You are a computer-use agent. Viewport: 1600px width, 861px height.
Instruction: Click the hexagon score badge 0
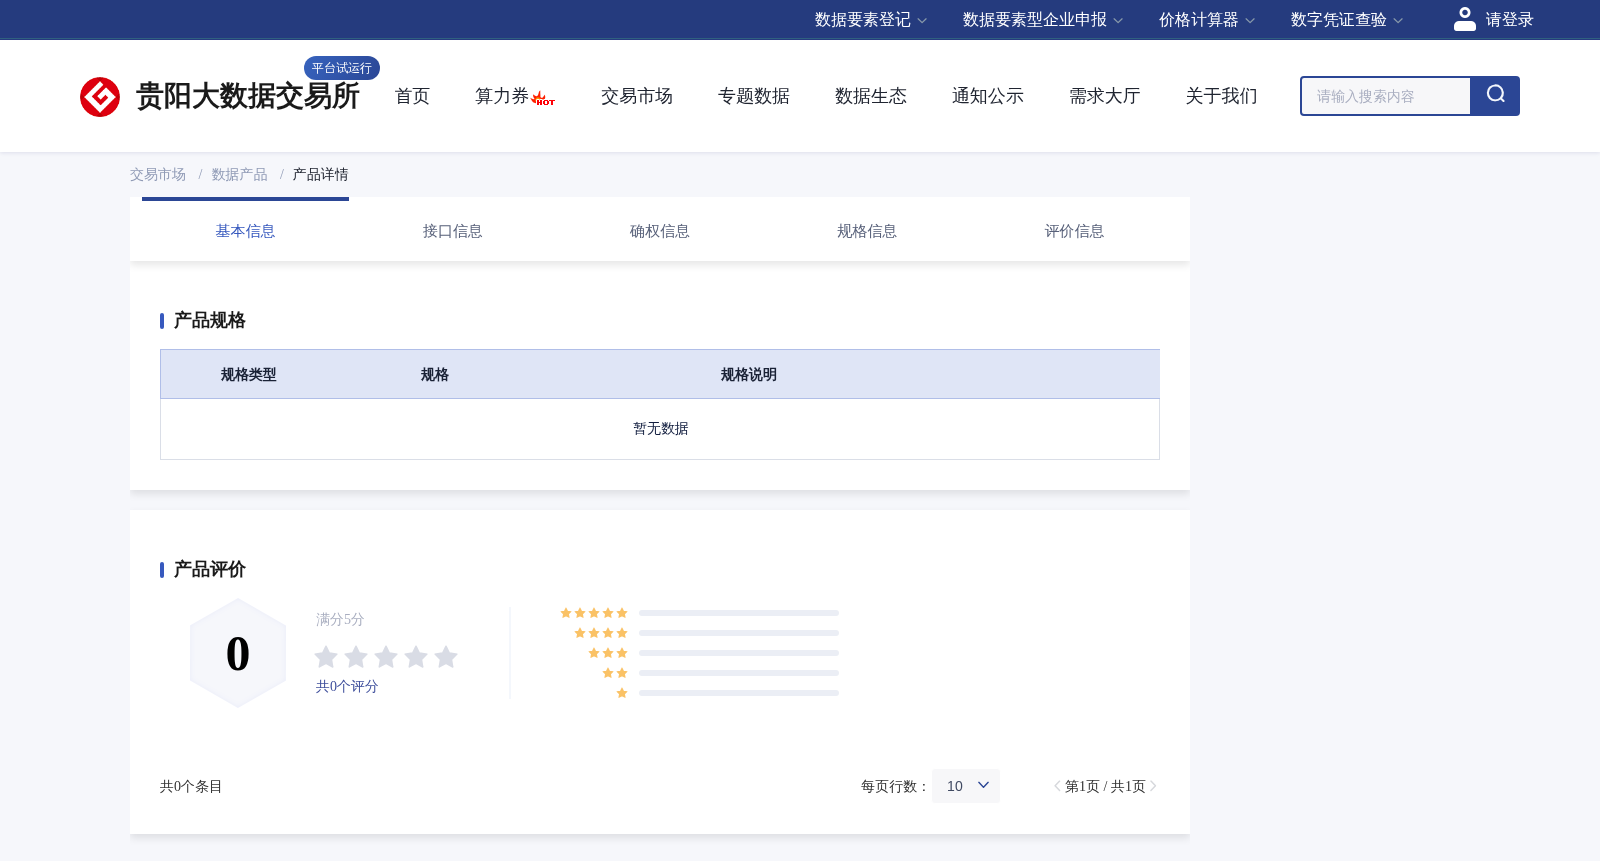(x=238, y=653)
